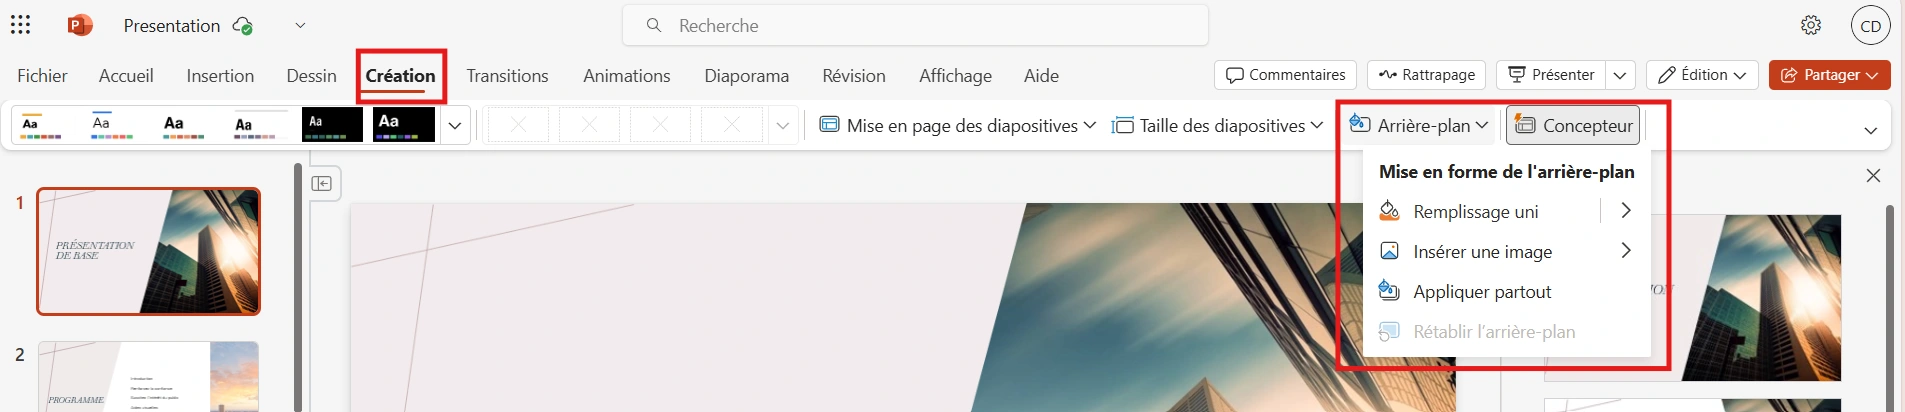Open Taille des diapositives dropdown
Screen dimensions: 1905x412
coord(1218,125)
